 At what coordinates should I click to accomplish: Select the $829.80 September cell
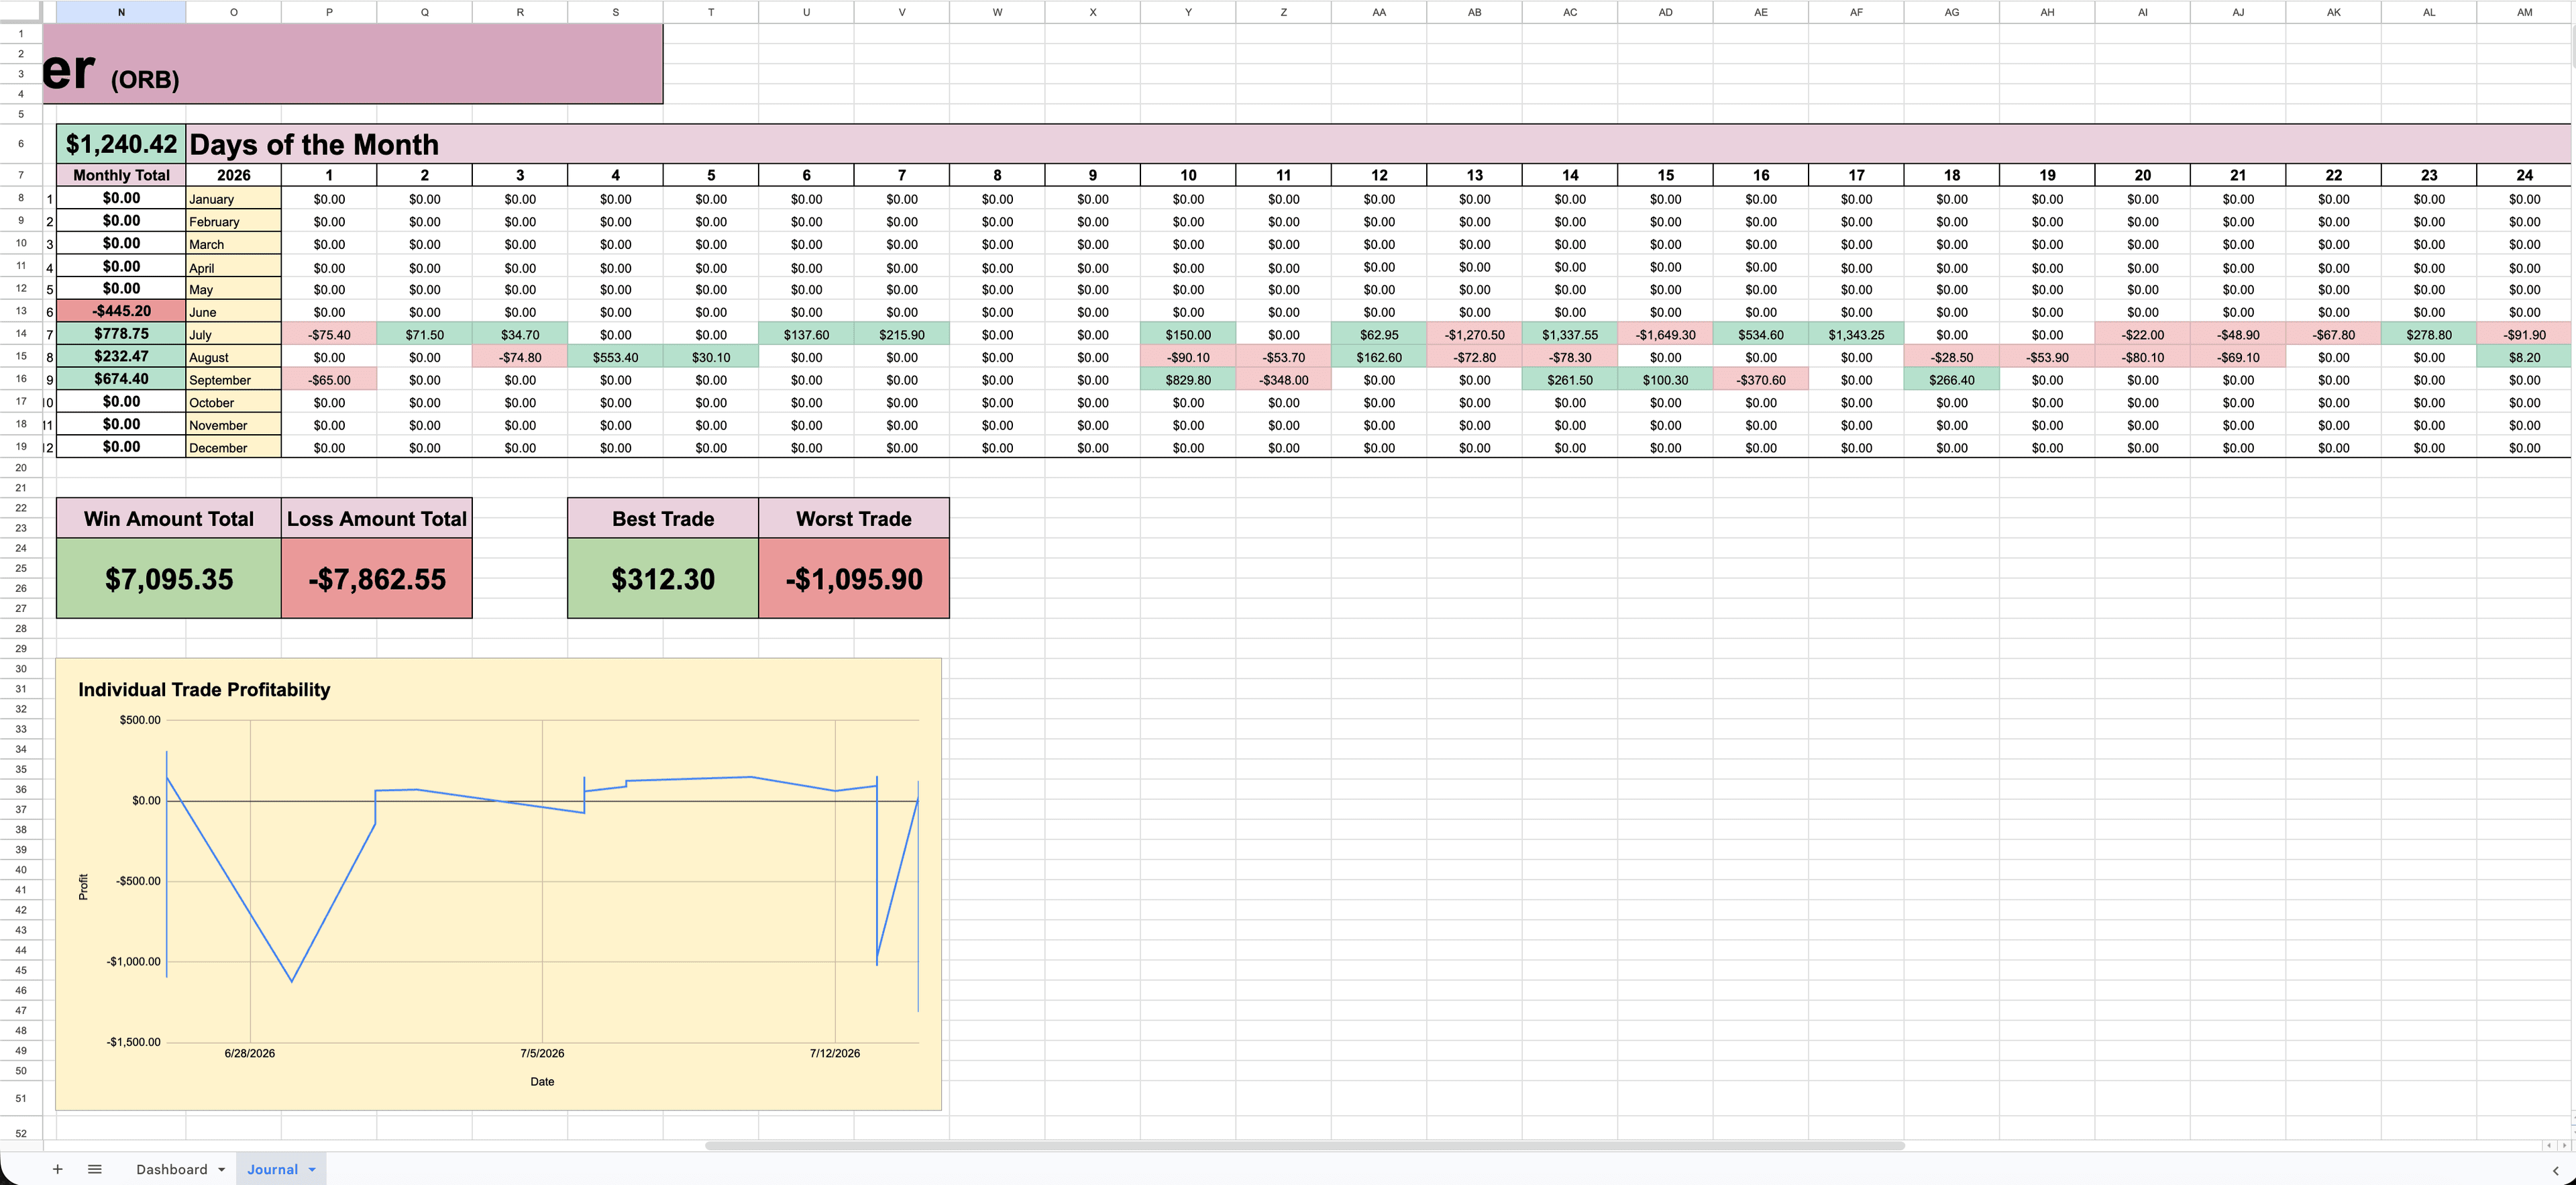[1188, 380]
